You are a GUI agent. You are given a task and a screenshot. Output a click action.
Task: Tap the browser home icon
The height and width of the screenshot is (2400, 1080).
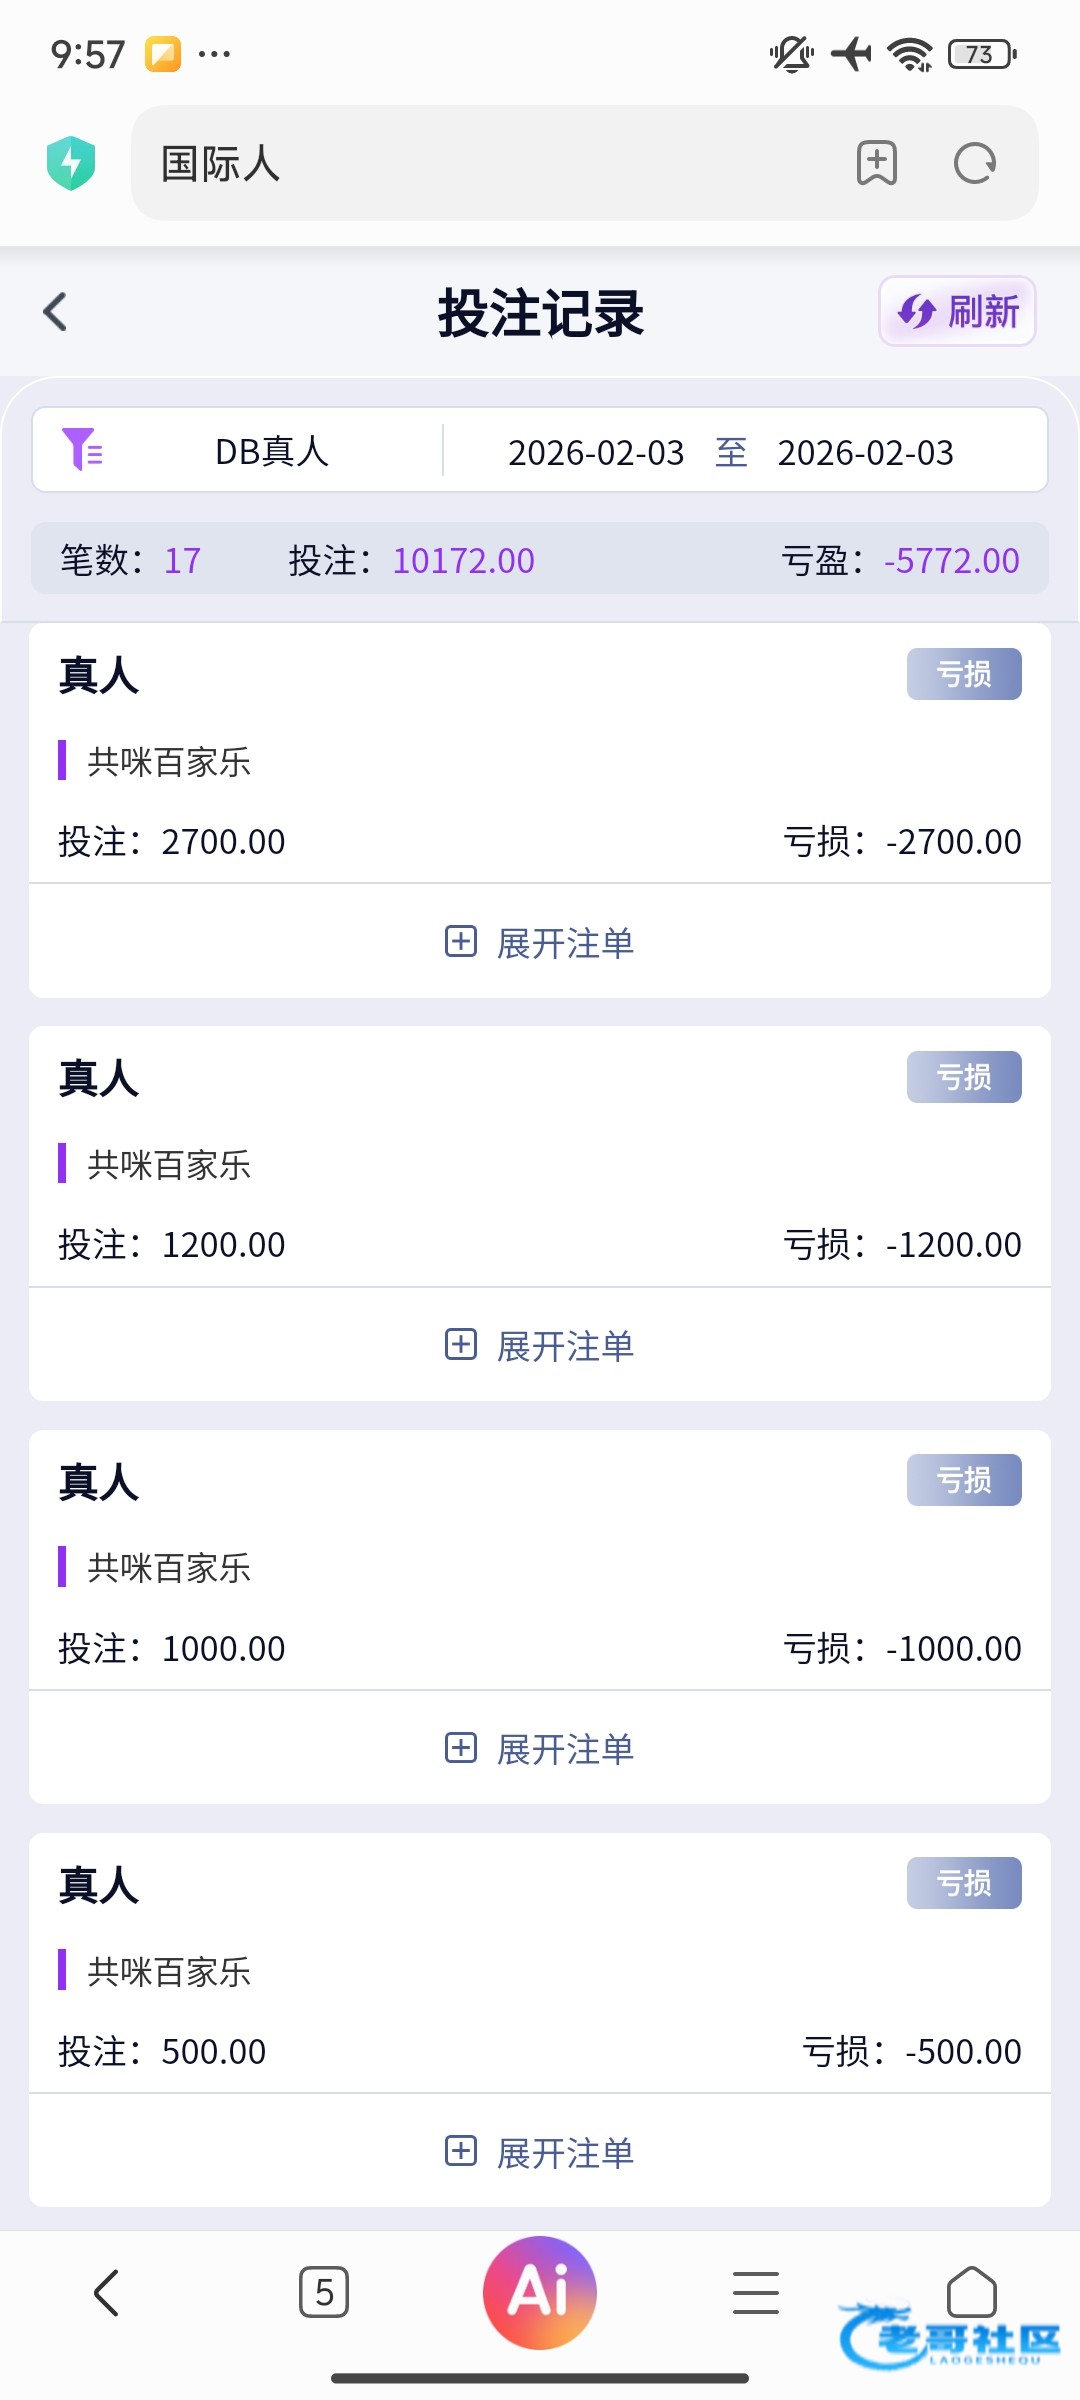(971, 2292)
